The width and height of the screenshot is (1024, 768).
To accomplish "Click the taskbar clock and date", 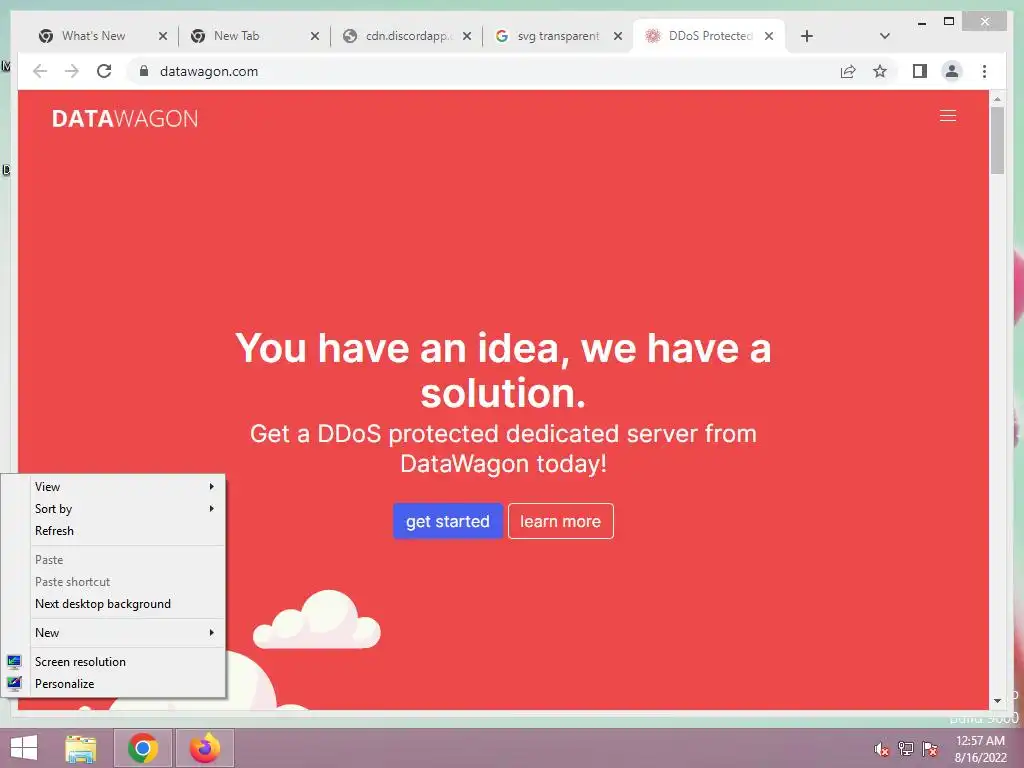I will 980,749.
